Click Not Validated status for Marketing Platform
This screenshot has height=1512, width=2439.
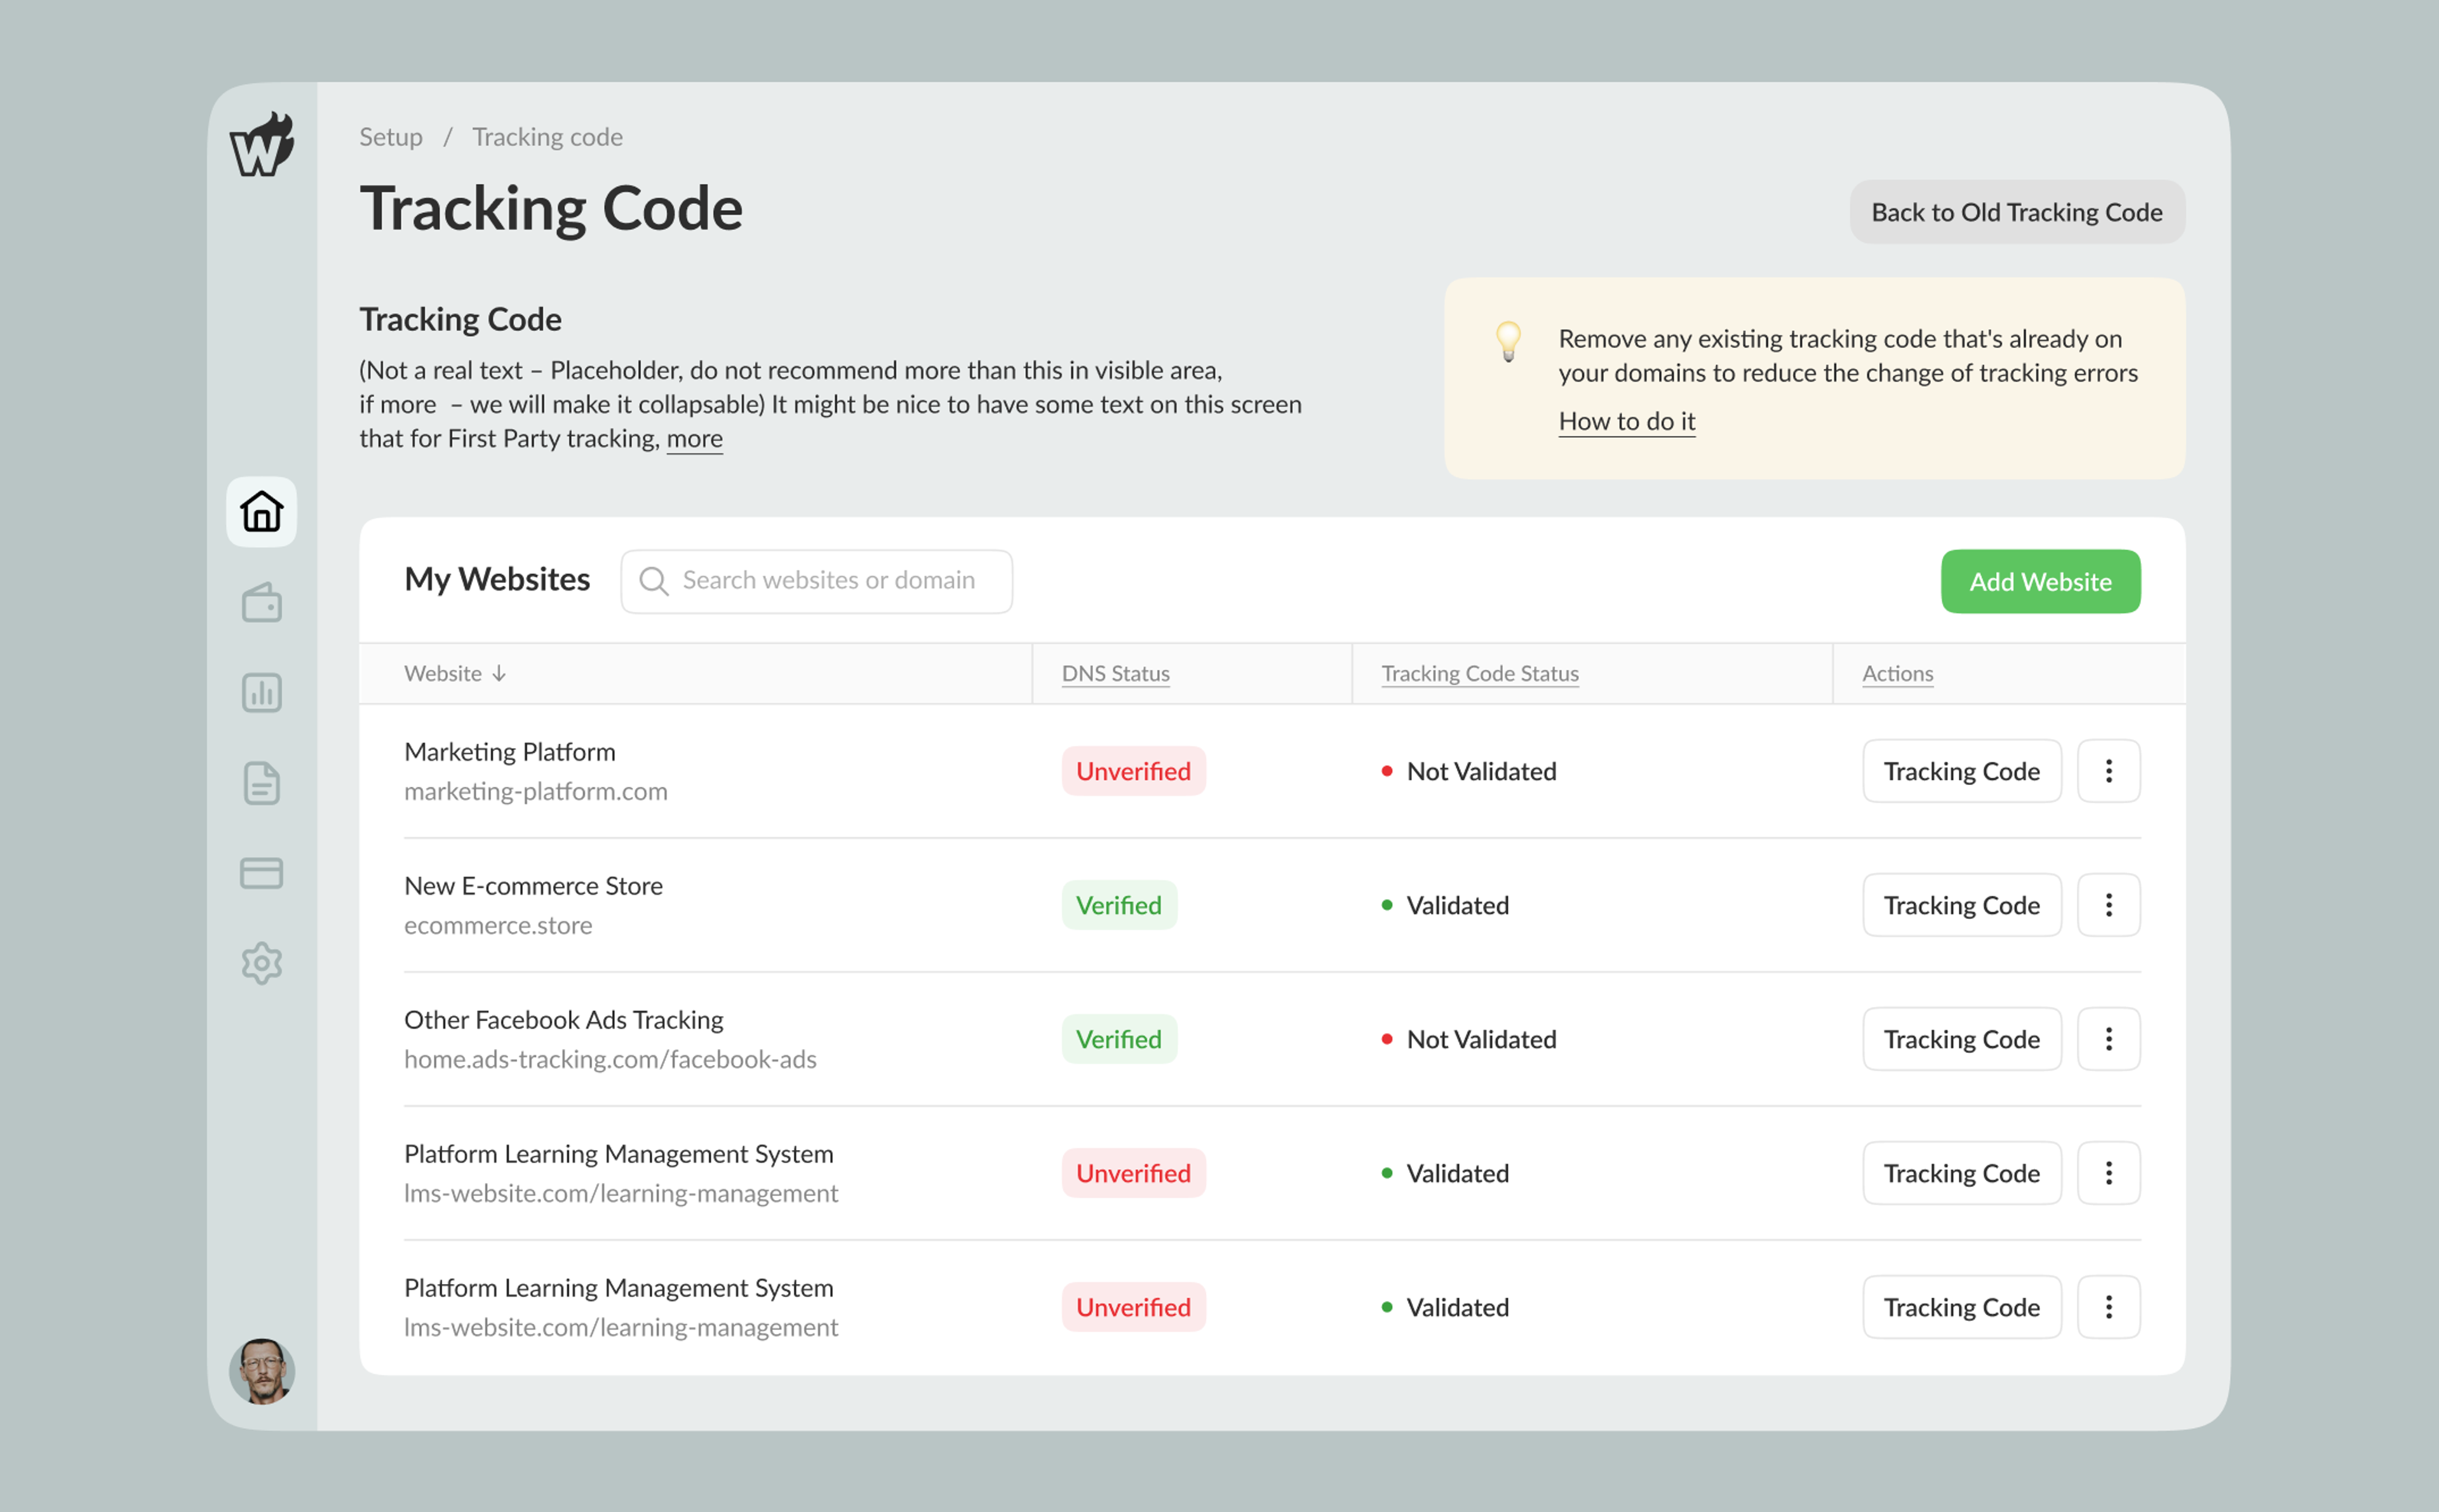(x=1469, y=771)
